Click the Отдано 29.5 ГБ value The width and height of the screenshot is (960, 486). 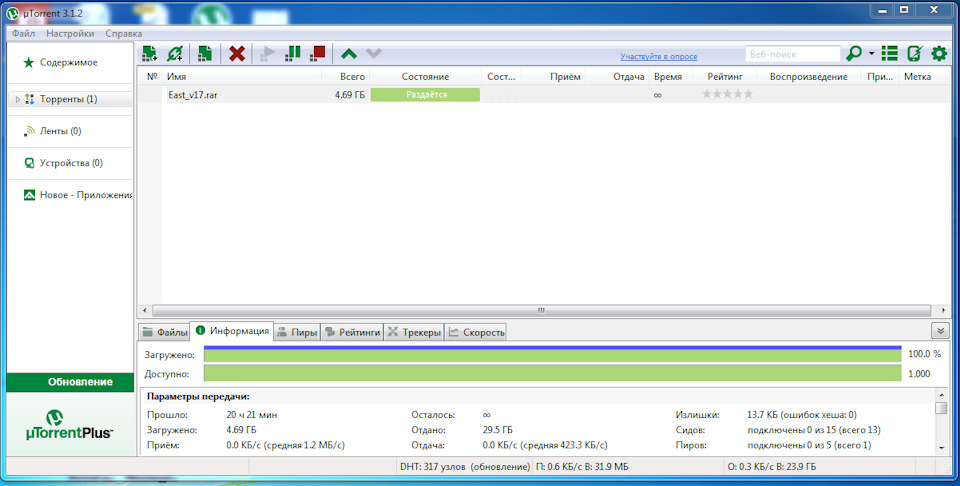click(498, 430)
